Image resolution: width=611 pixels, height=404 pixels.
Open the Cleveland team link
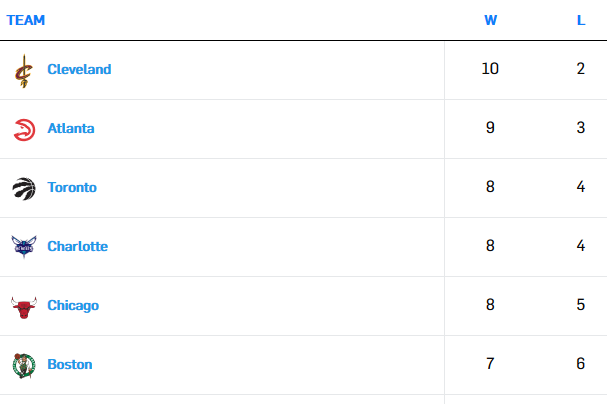click(x=79, y=69)
